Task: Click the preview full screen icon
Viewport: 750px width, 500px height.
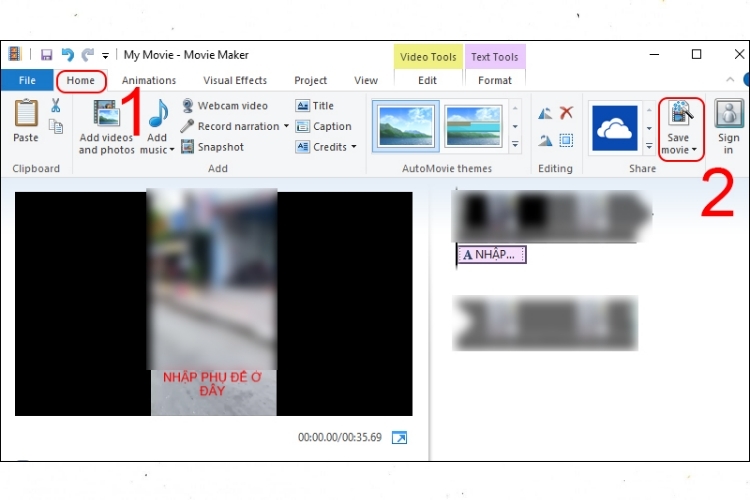Action: click(x=399, y=437)
